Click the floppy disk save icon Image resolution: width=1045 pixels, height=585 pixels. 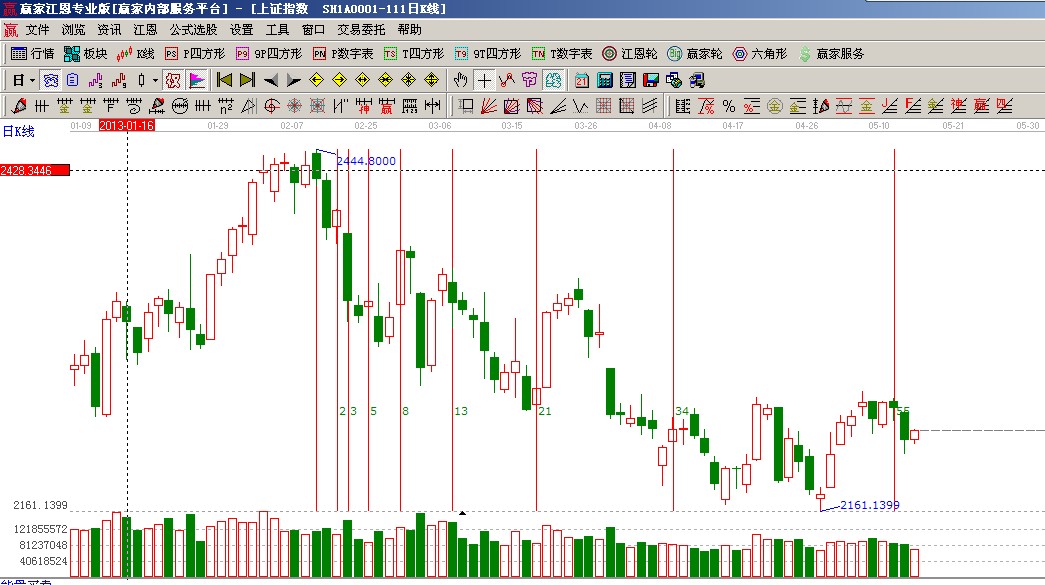[x=650, y=80]
